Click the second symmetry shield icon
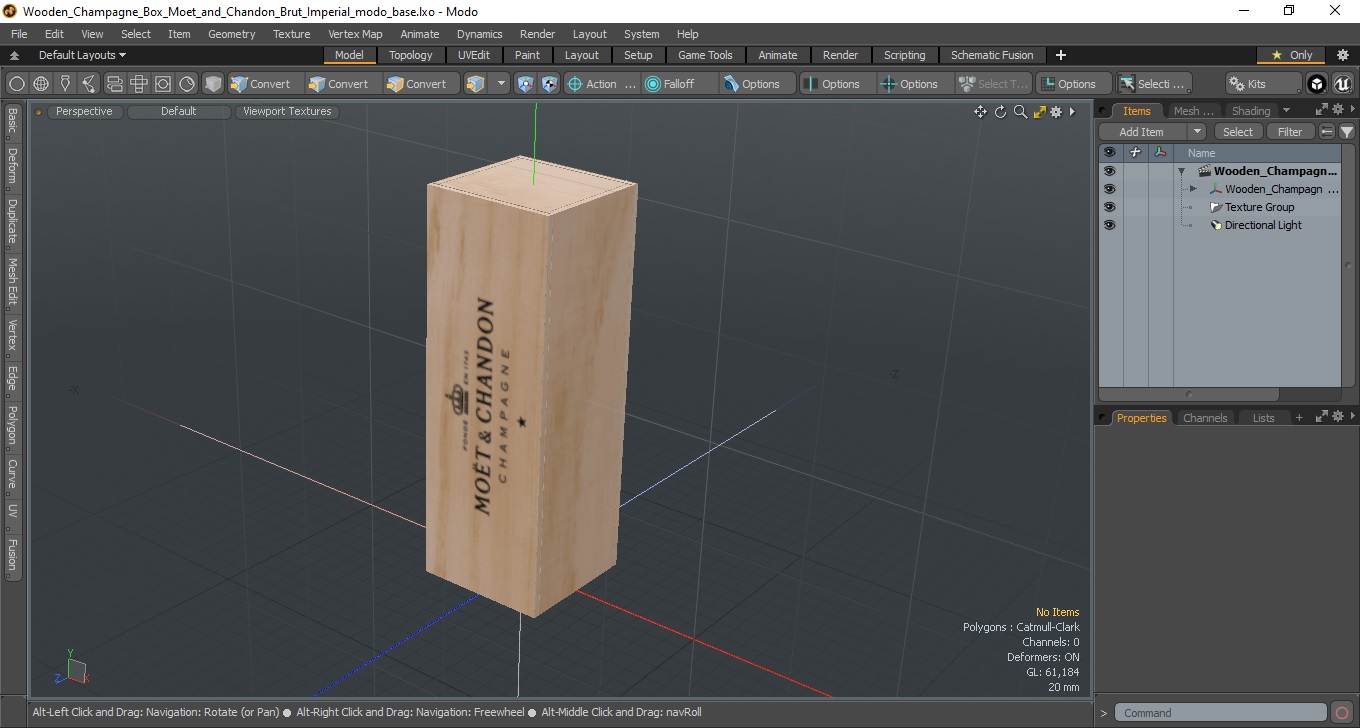The width and height of the screenshot is (1360, 728). [x=549, y=84]
